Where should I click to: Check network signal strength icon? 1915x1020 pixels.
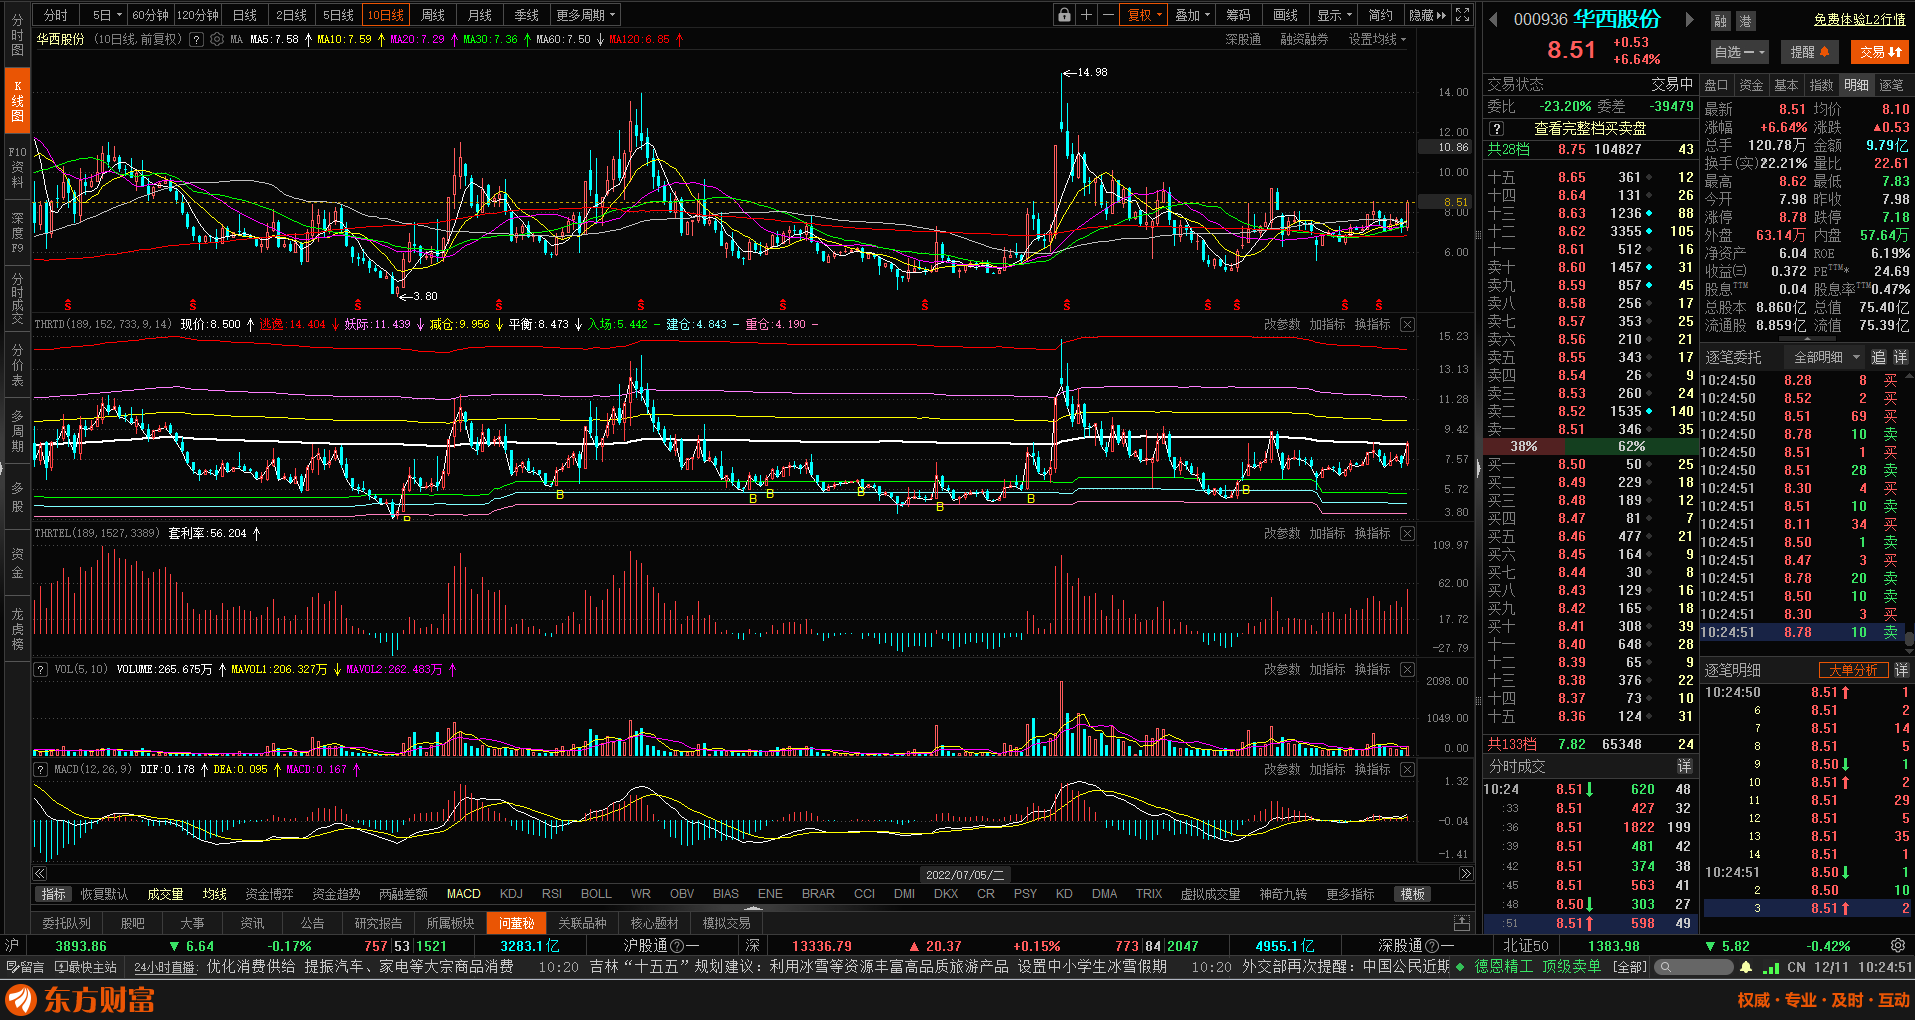coord(1771,967)
